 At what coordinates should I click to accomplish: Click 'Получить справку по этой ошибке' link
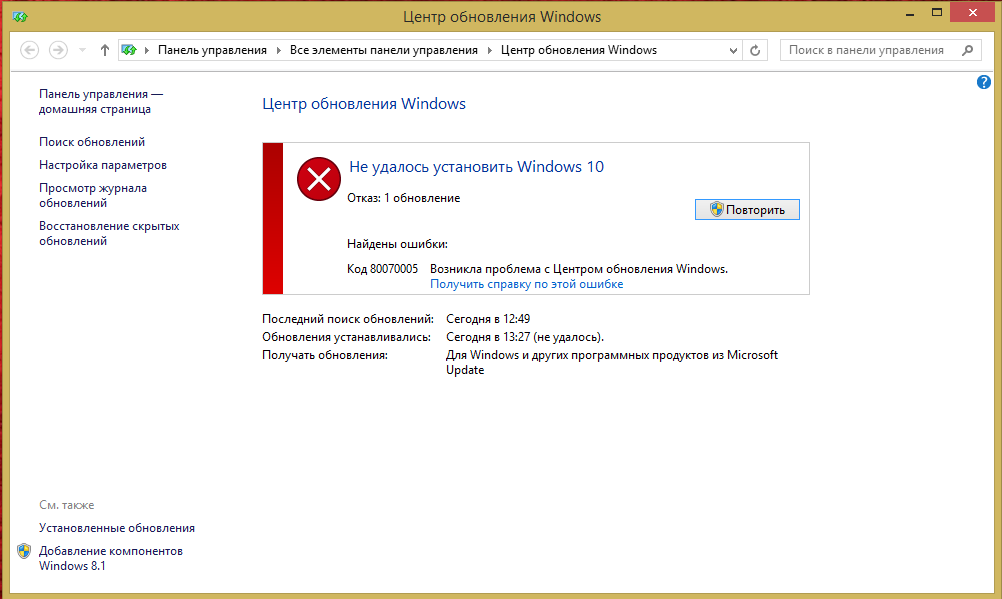527,284
